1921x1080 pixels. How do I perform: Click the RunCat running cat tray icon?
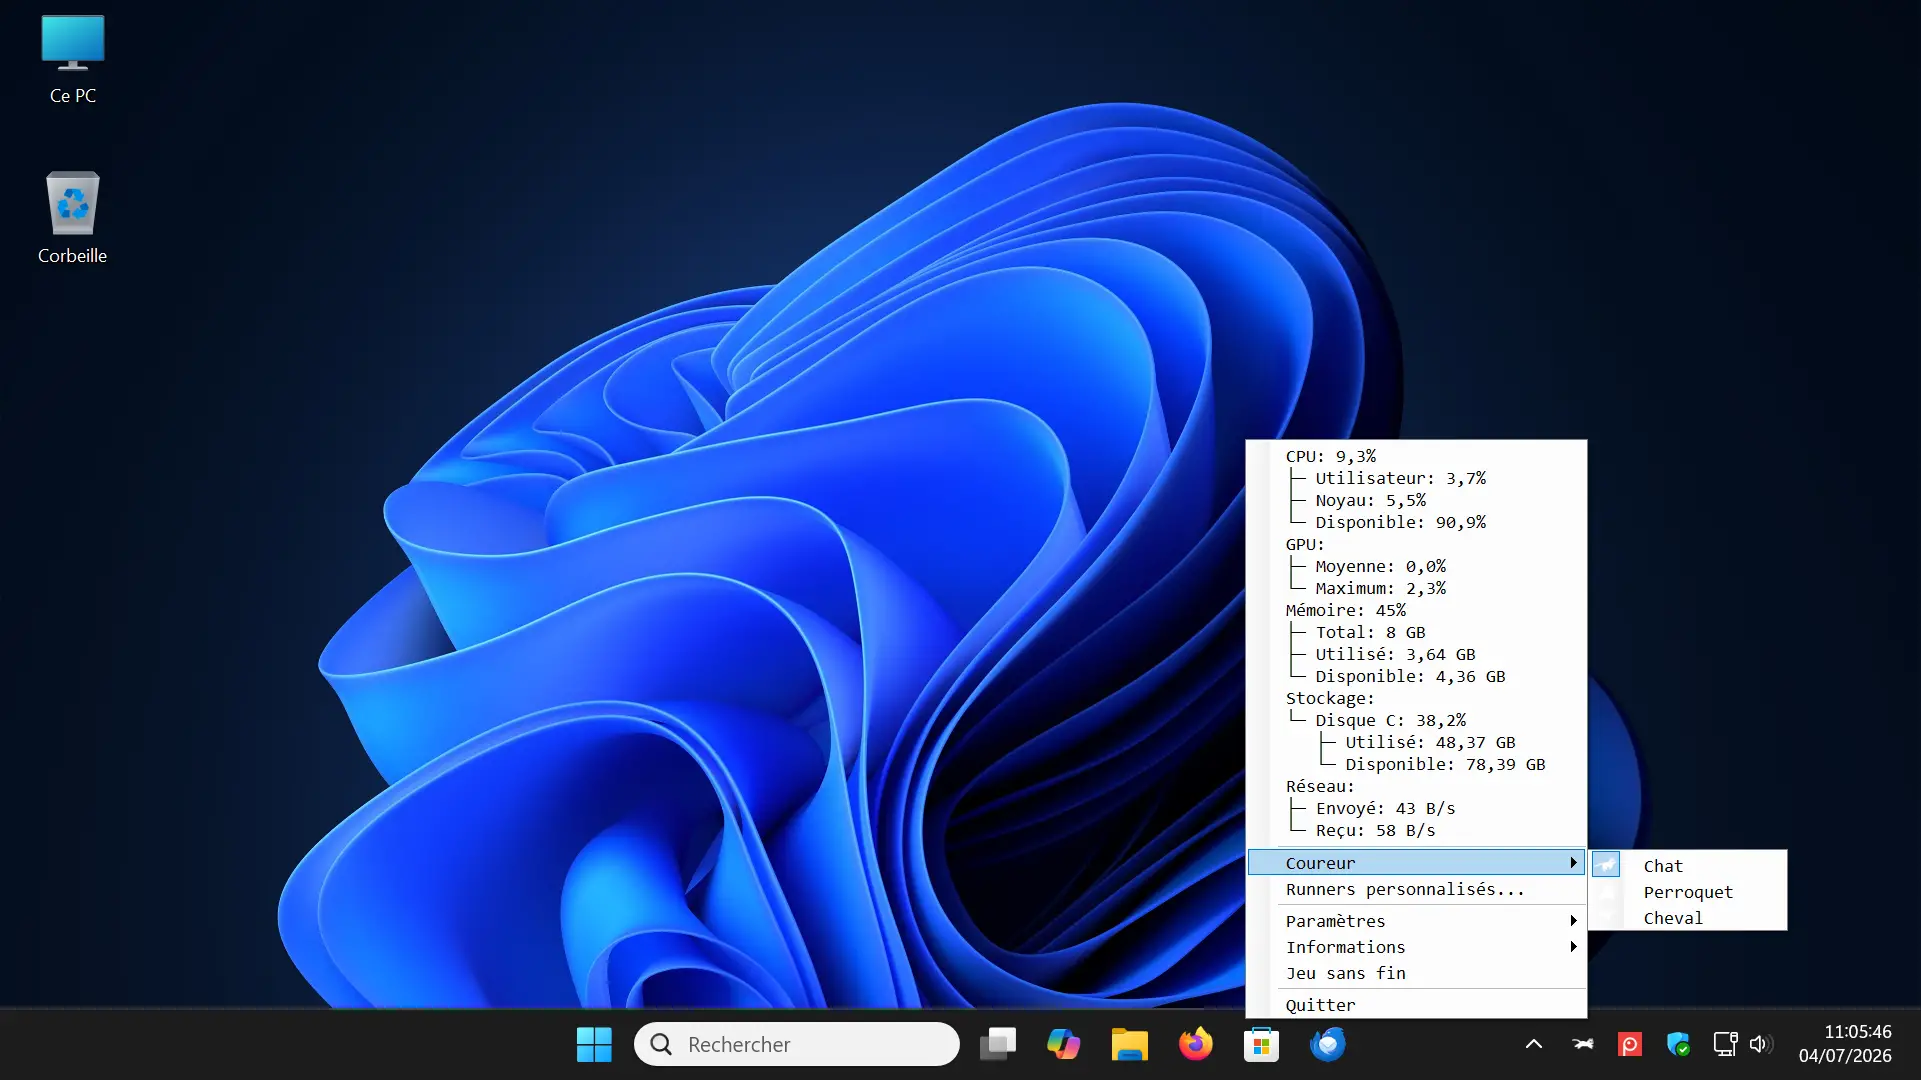coord(1582,1044)
